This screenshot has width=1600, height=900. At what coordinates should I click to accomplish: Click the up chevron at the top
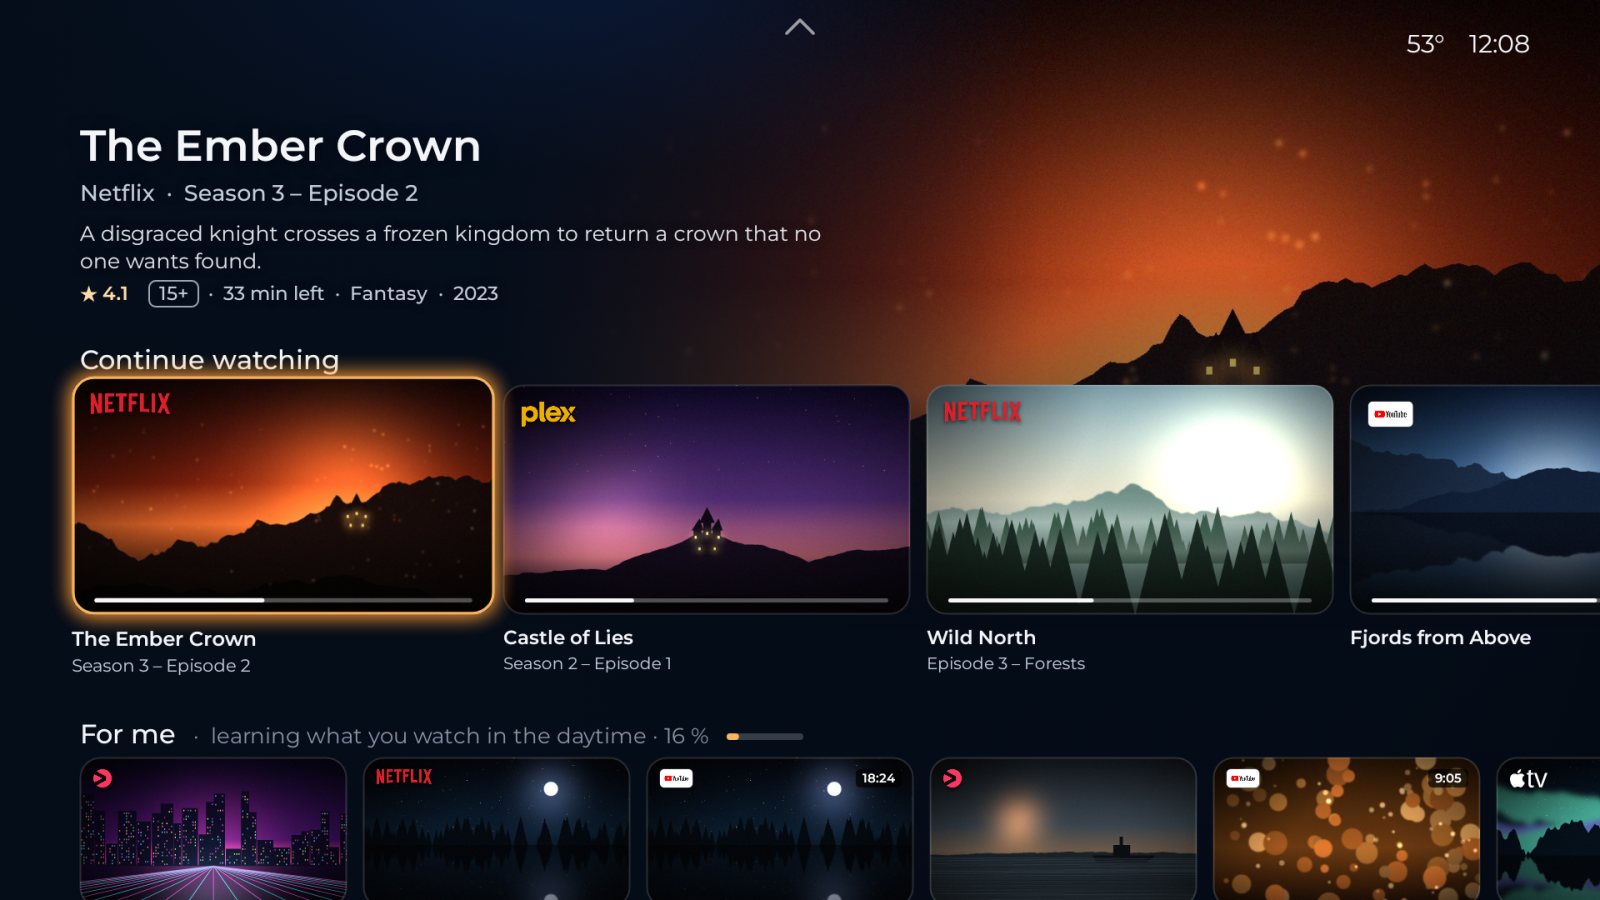(x=800, y=27)
